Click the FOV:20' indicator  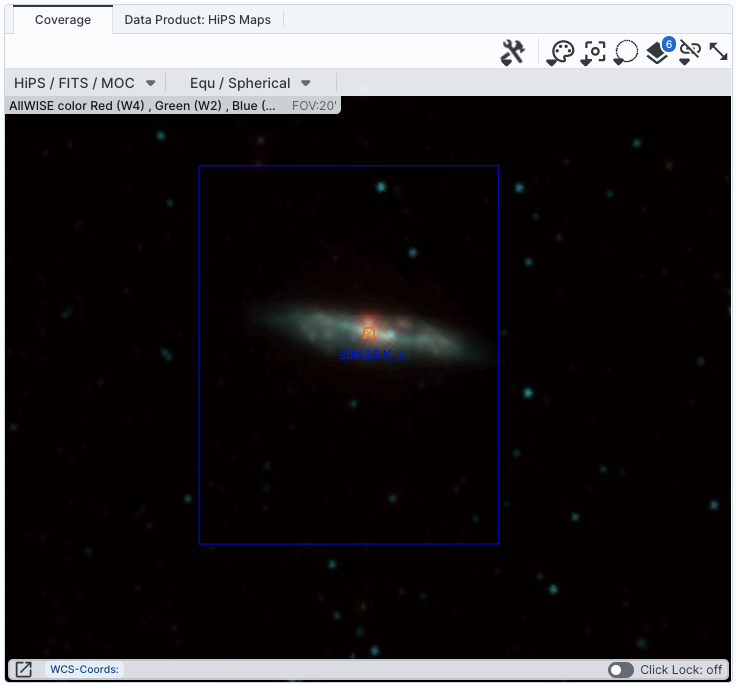pos(314,105)
